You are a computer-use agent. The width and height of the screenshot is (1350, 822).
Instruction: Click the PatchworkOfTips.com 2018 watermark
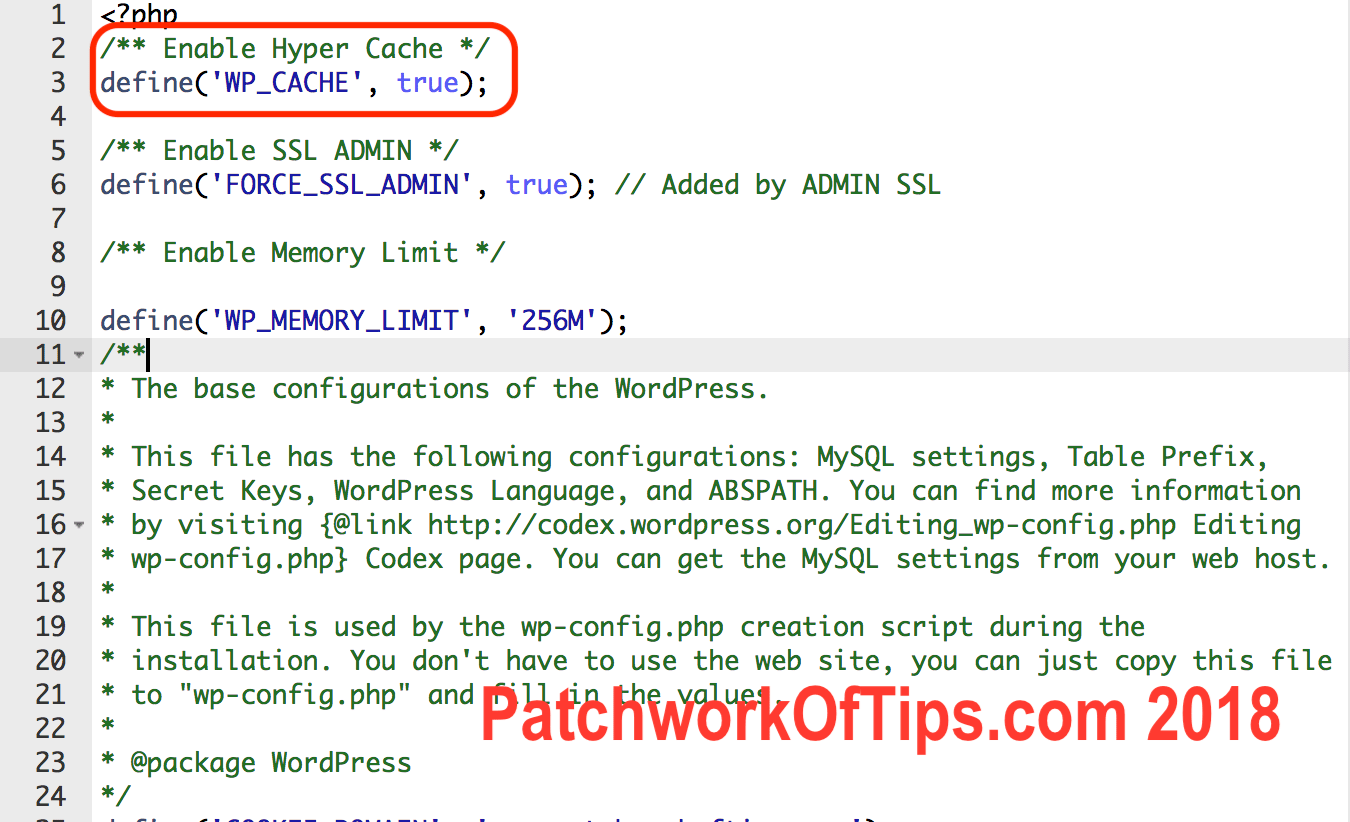(880, 713)
